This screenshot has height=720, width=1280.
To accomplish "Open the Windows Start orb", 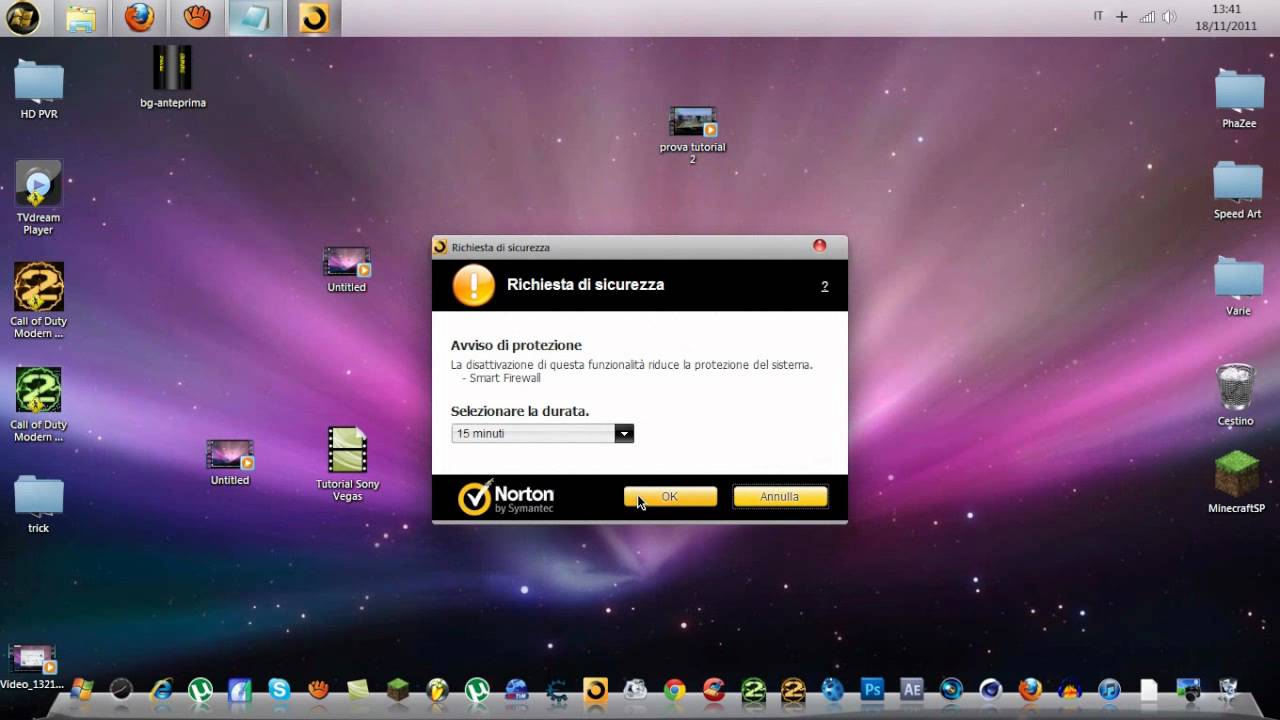I will point(22,17).
